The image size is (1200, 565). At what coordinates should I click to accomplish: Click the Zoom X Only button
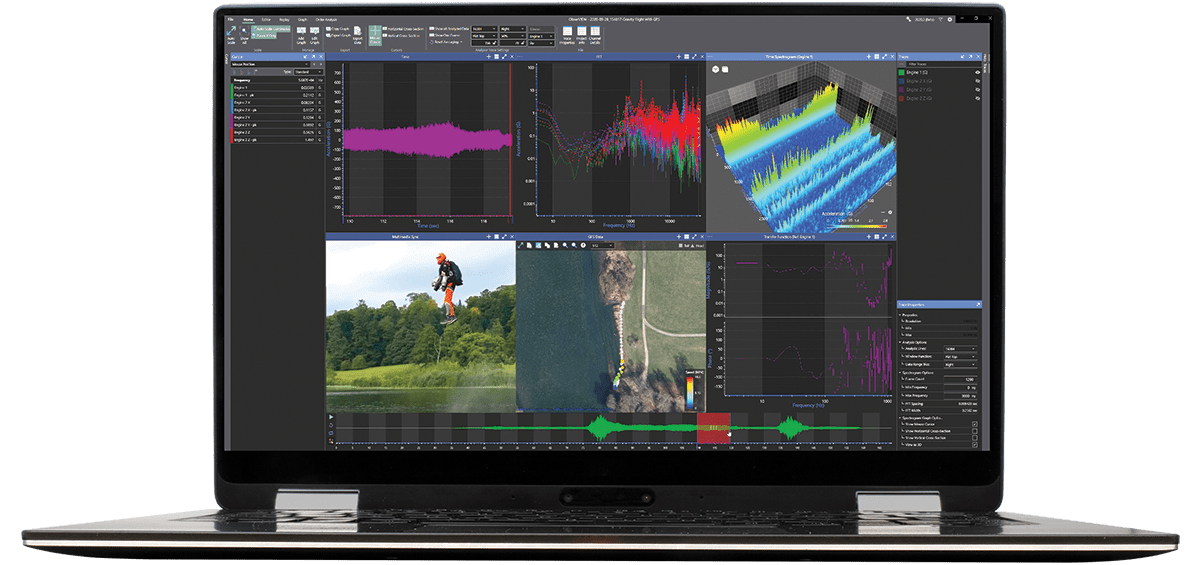[x=264, y=36]
